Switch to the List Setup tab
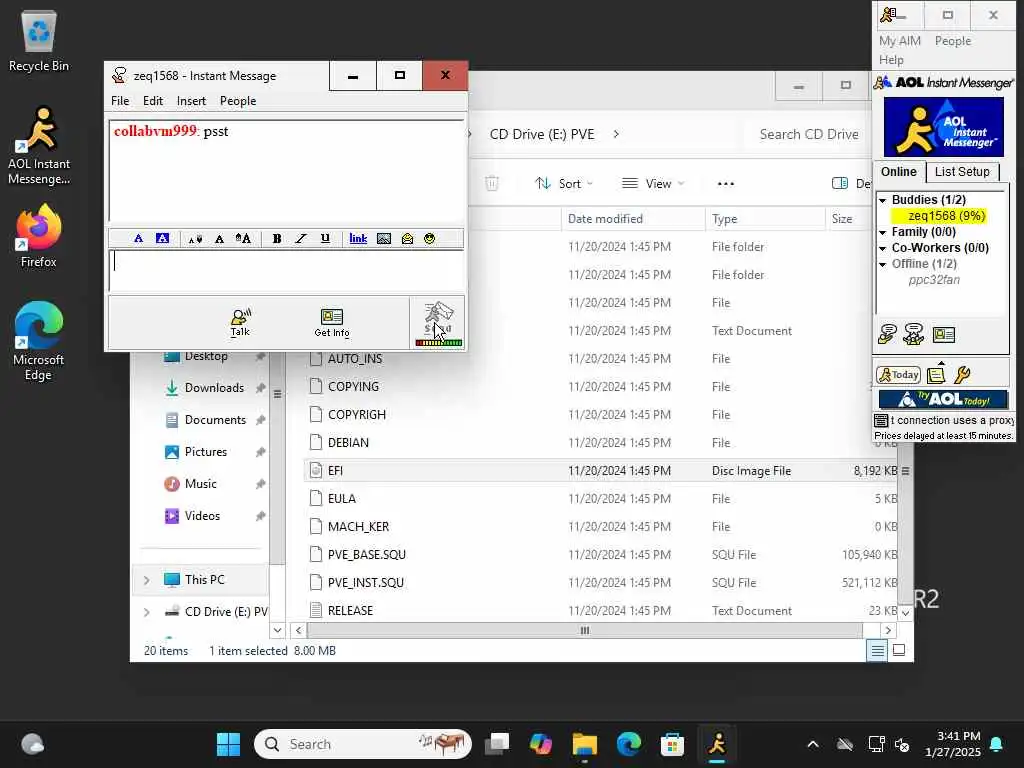This screenshot has height=768, width=1024. (962, 172)
